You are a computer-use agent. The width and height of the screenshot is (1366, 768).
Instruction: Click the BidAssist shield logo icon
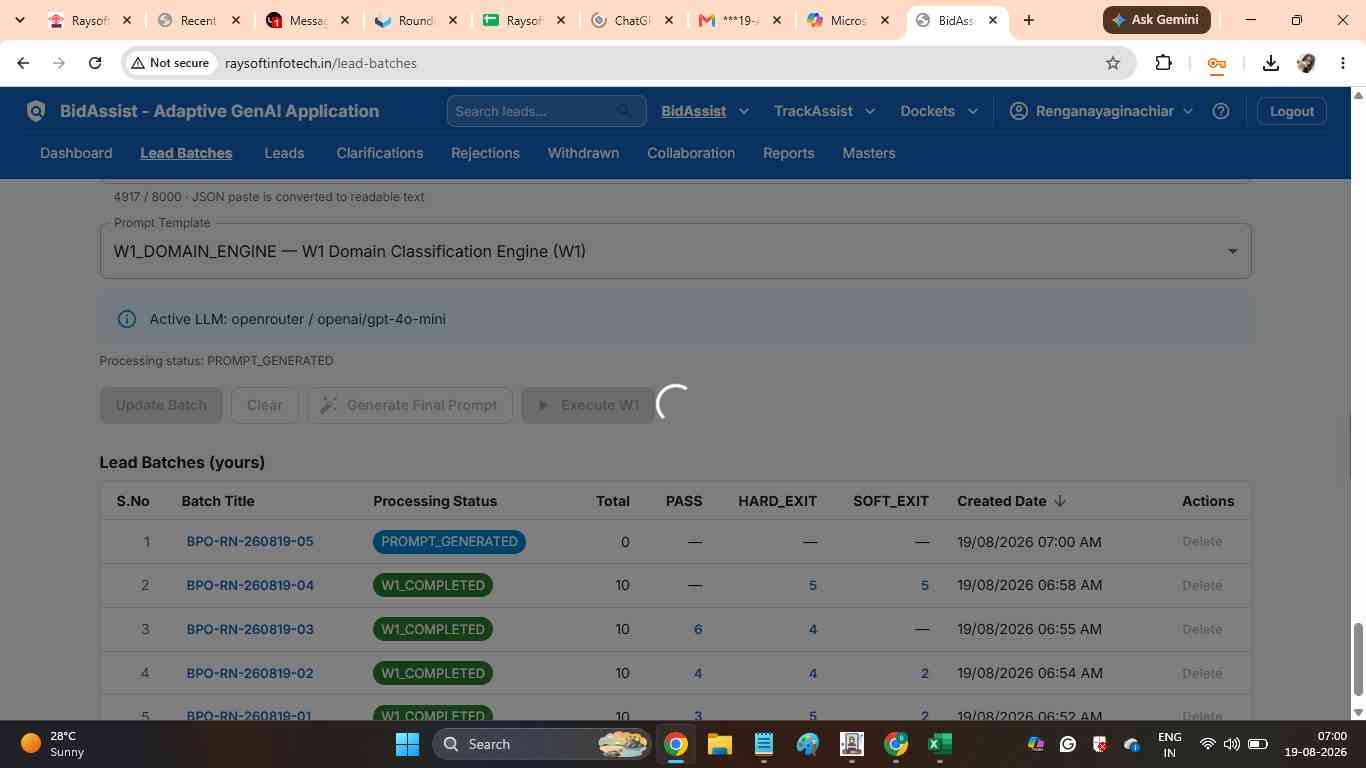pos(36,111)
